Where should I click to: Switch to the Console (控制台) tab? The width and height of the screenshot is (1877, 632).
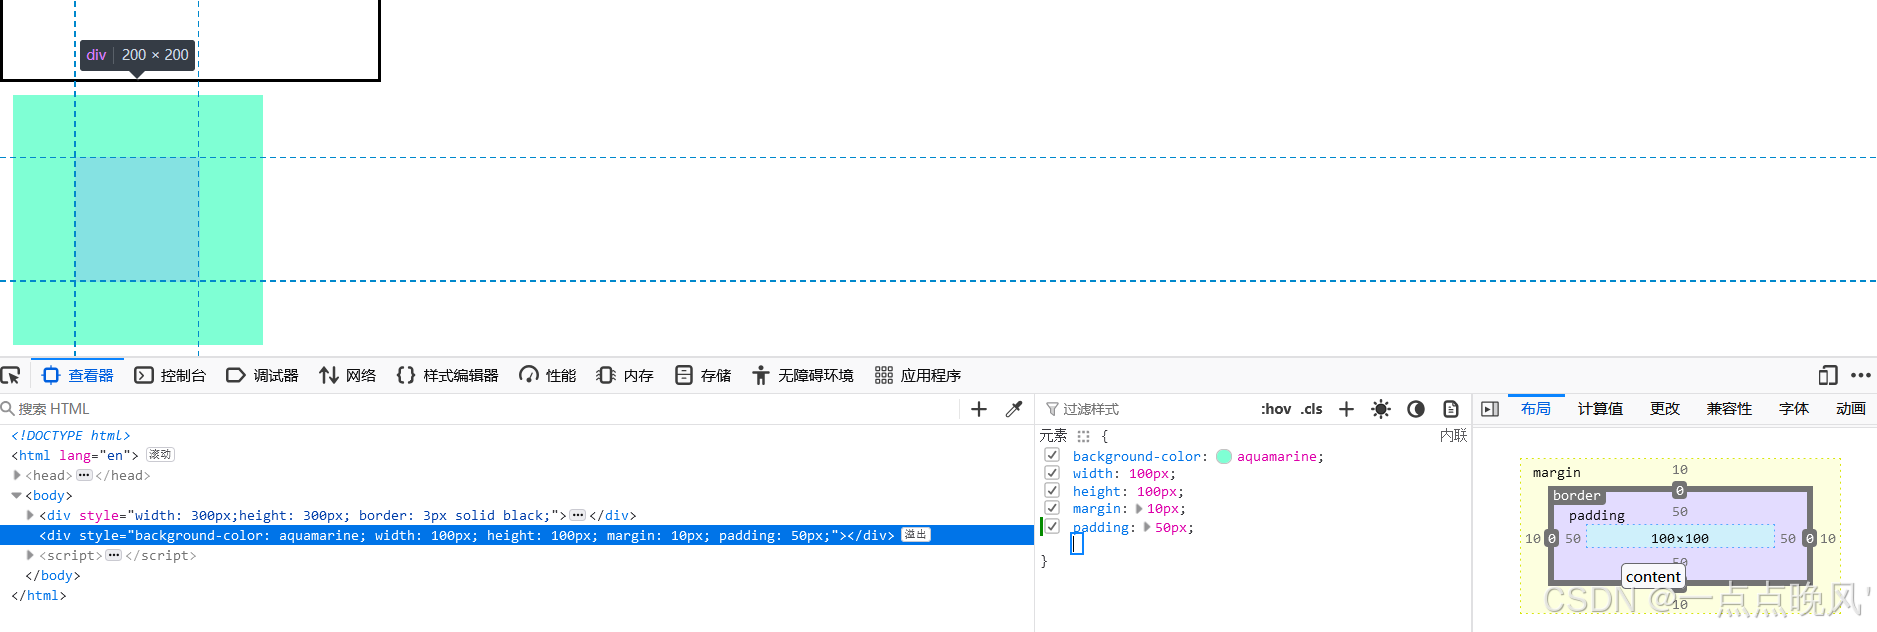click(x=170, y=376)
